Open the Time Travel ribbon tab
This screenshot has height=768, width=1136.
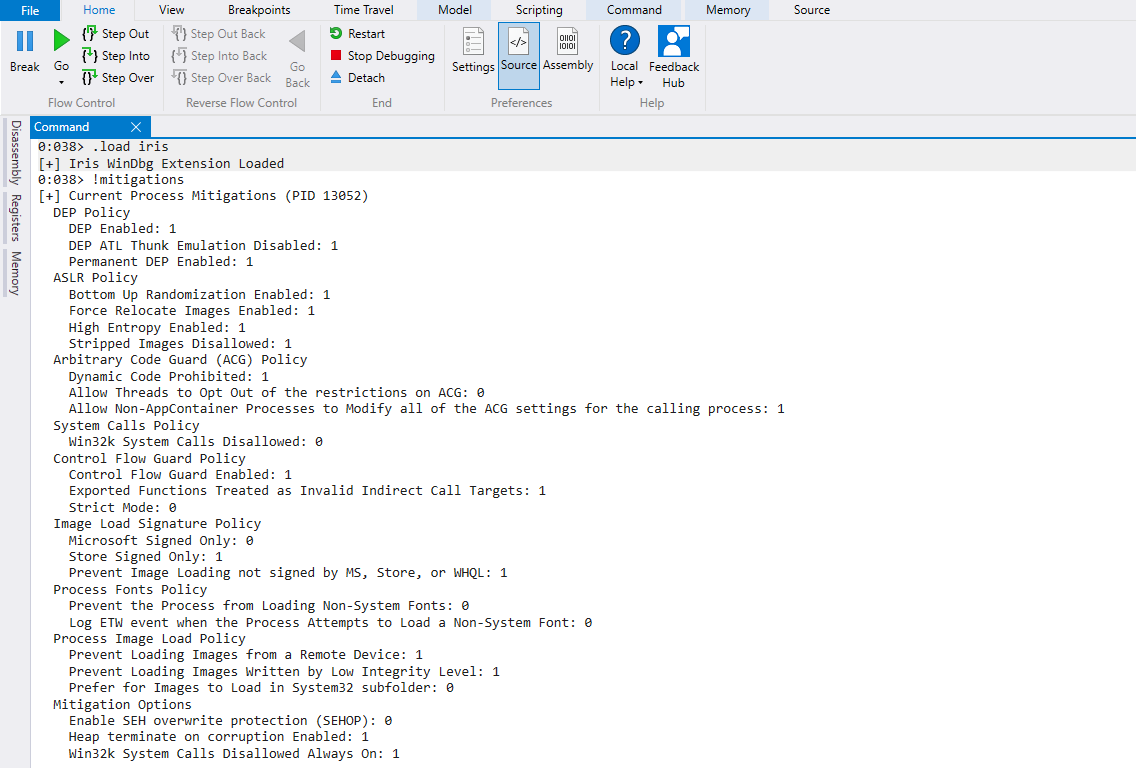point(364,10)
